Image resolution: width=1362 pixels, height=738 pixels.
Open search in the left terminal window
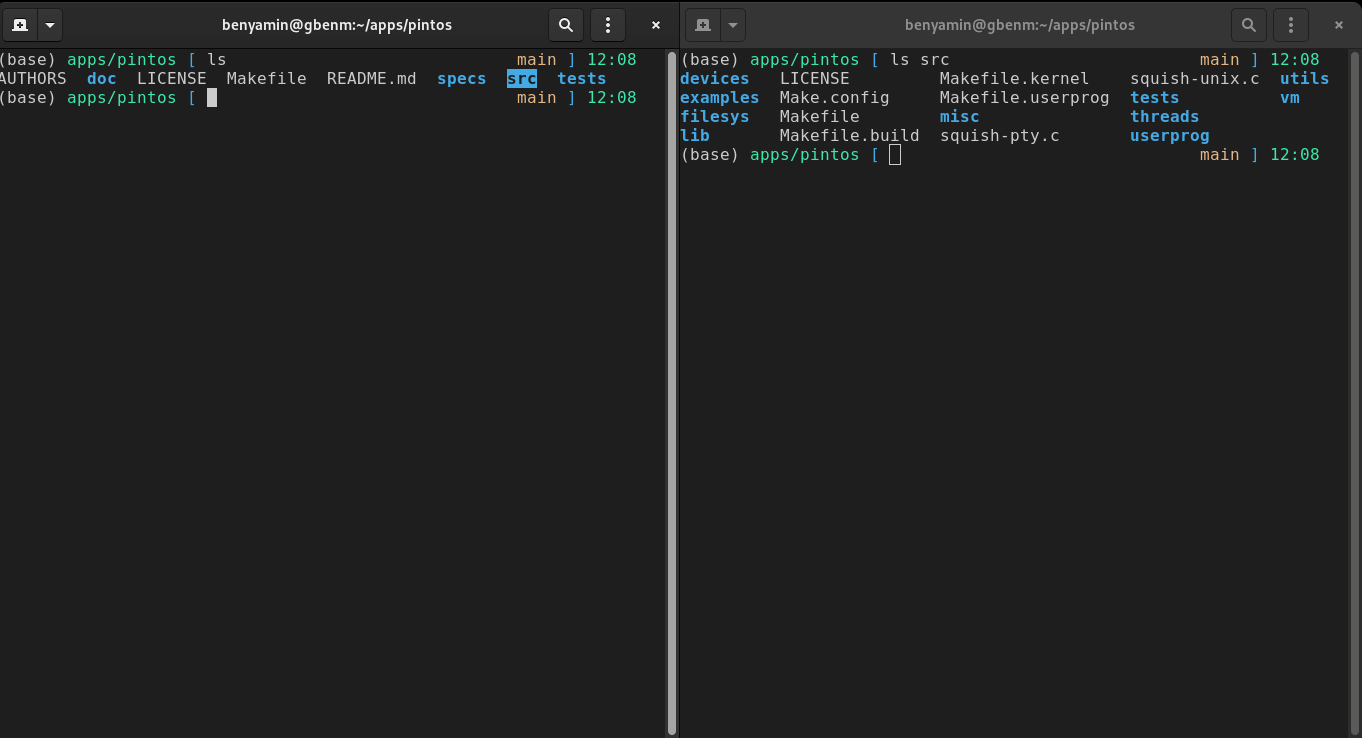566,25
